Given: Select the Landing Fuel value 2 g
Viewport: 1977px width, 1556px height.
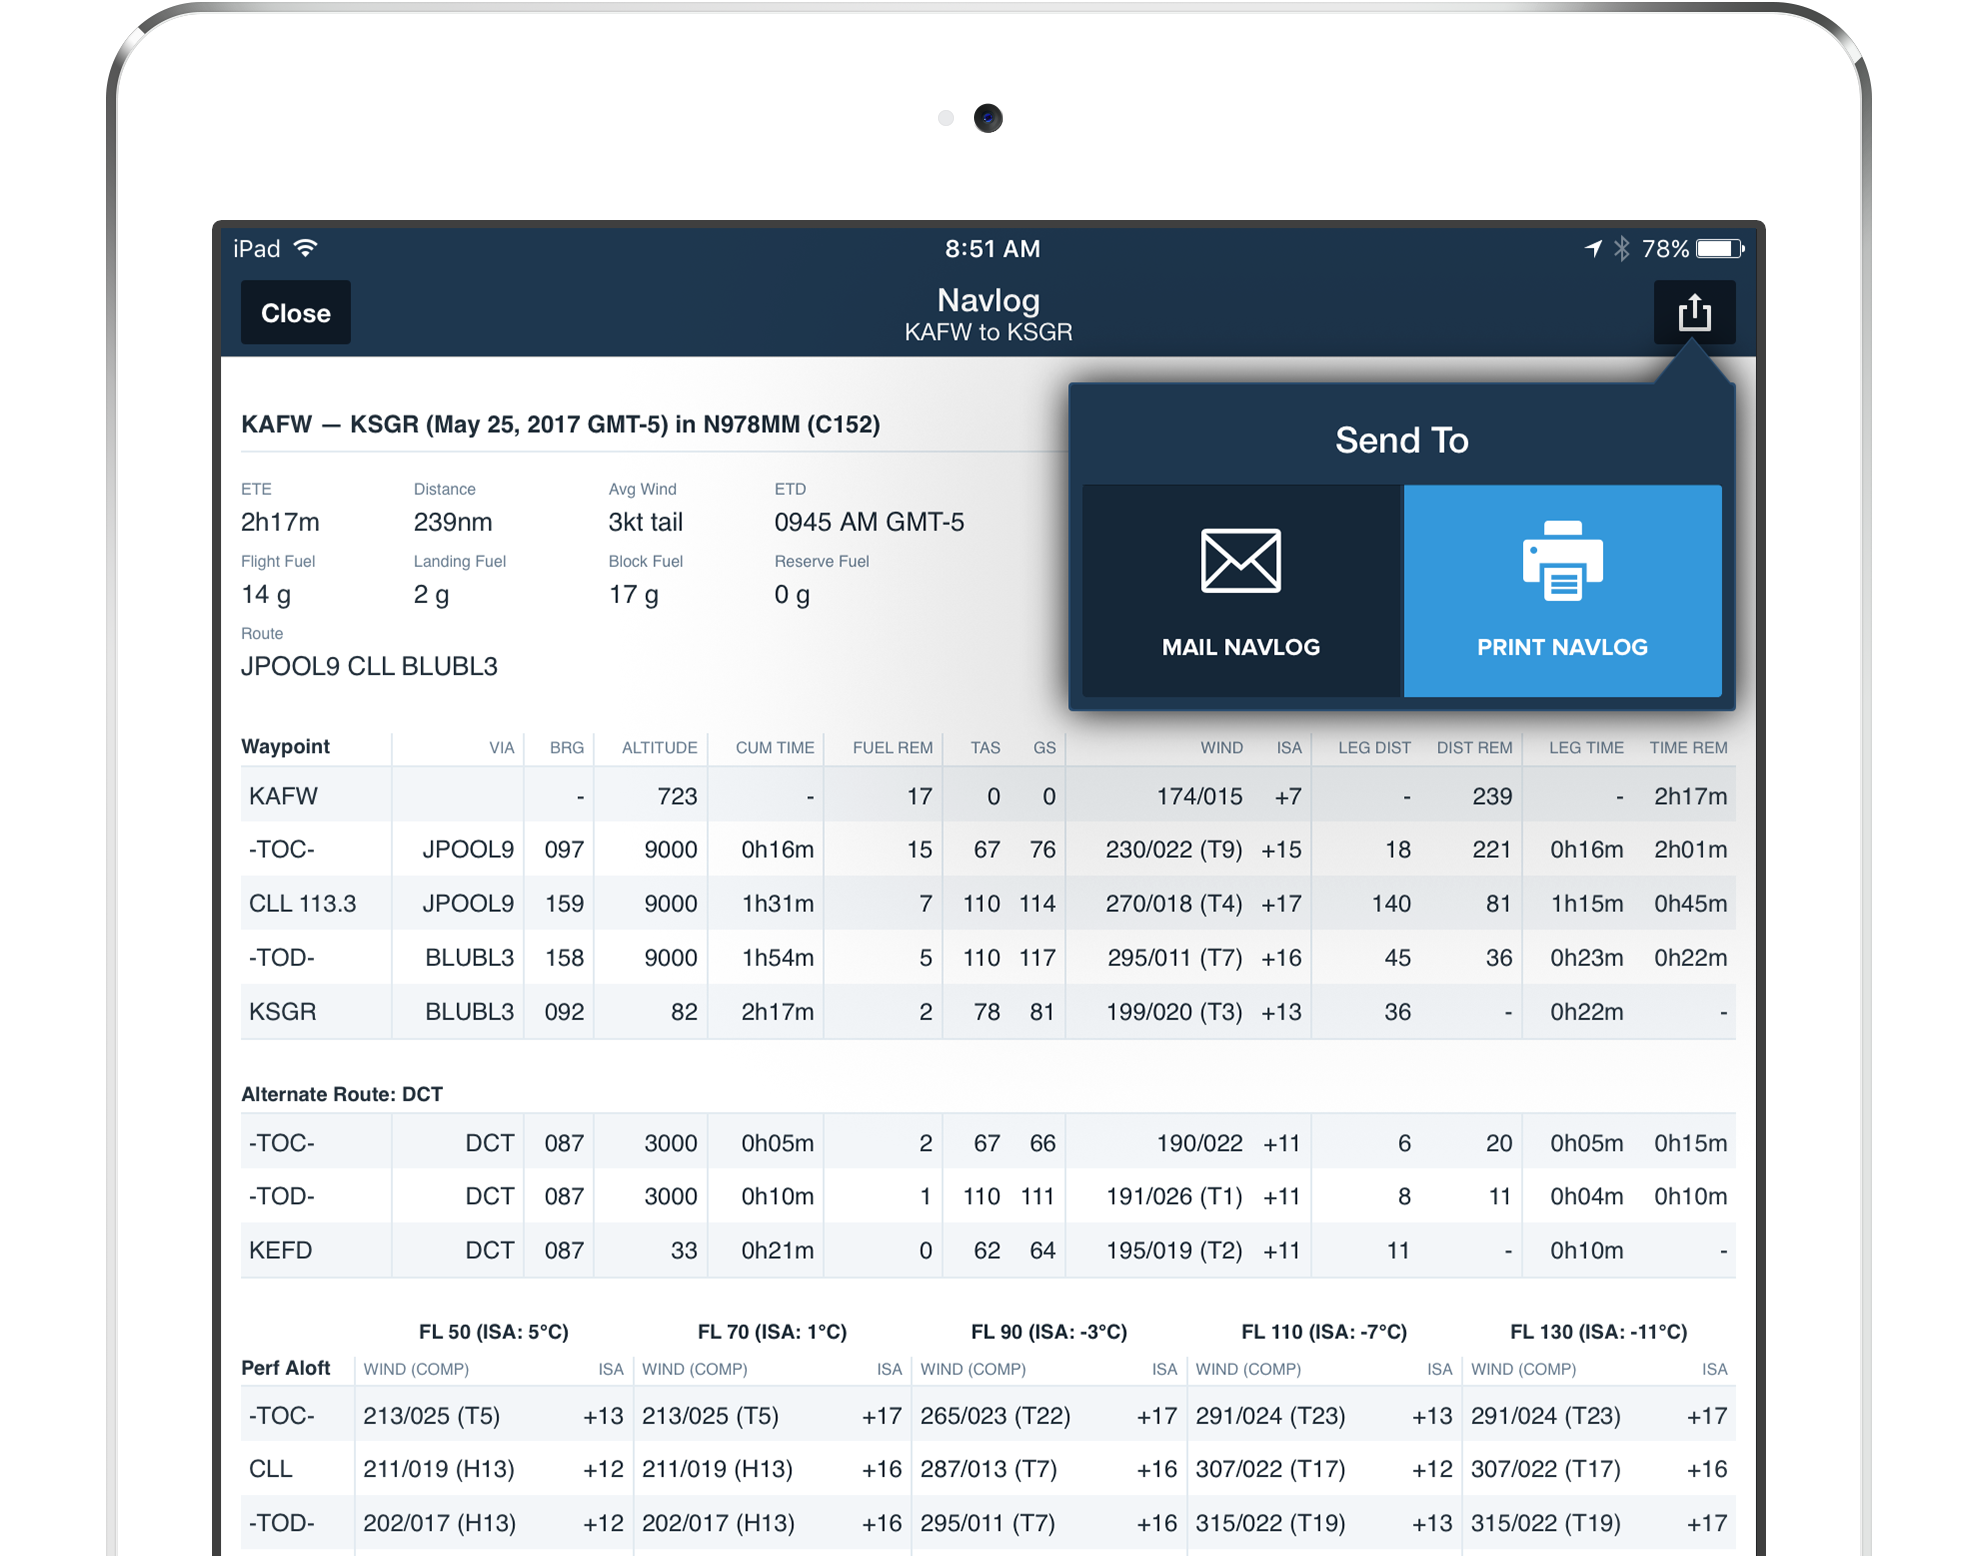Looking at the screenshot, I should tap(431, 595).
